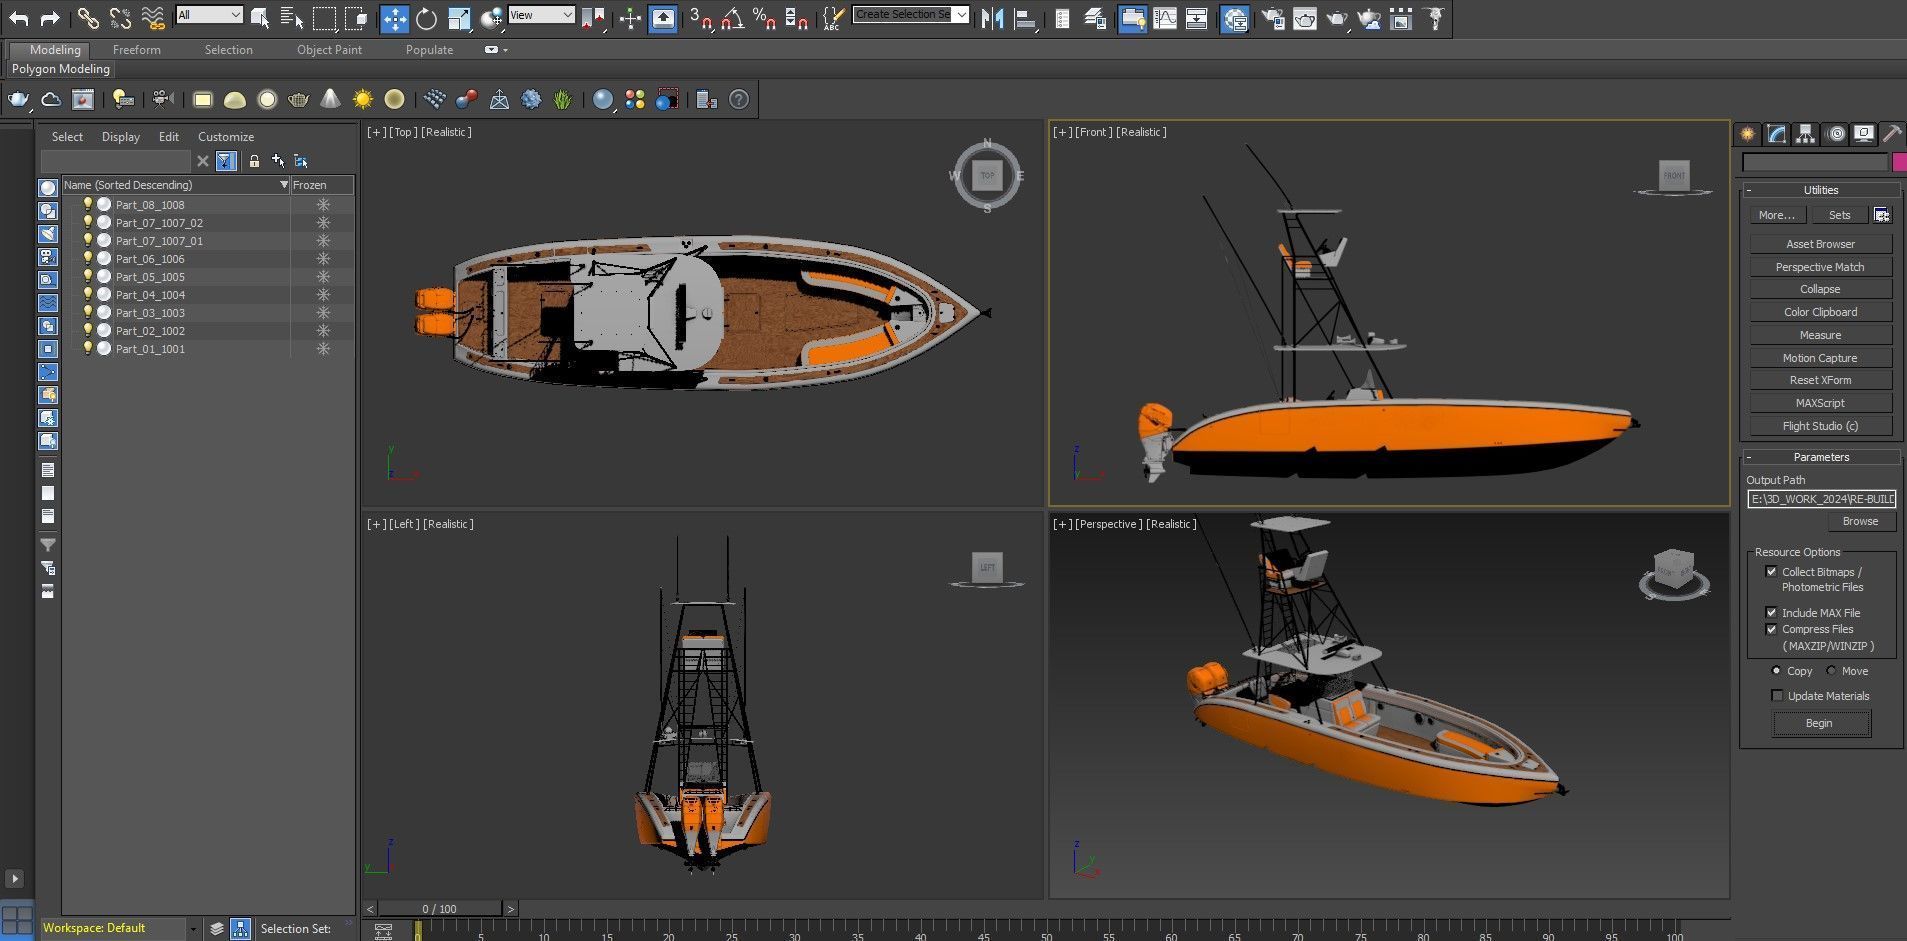1907x941 pixels.
Task: Click the Rendered Frame Window icon
Action: pyautogui.click(x=1304, y=18)
